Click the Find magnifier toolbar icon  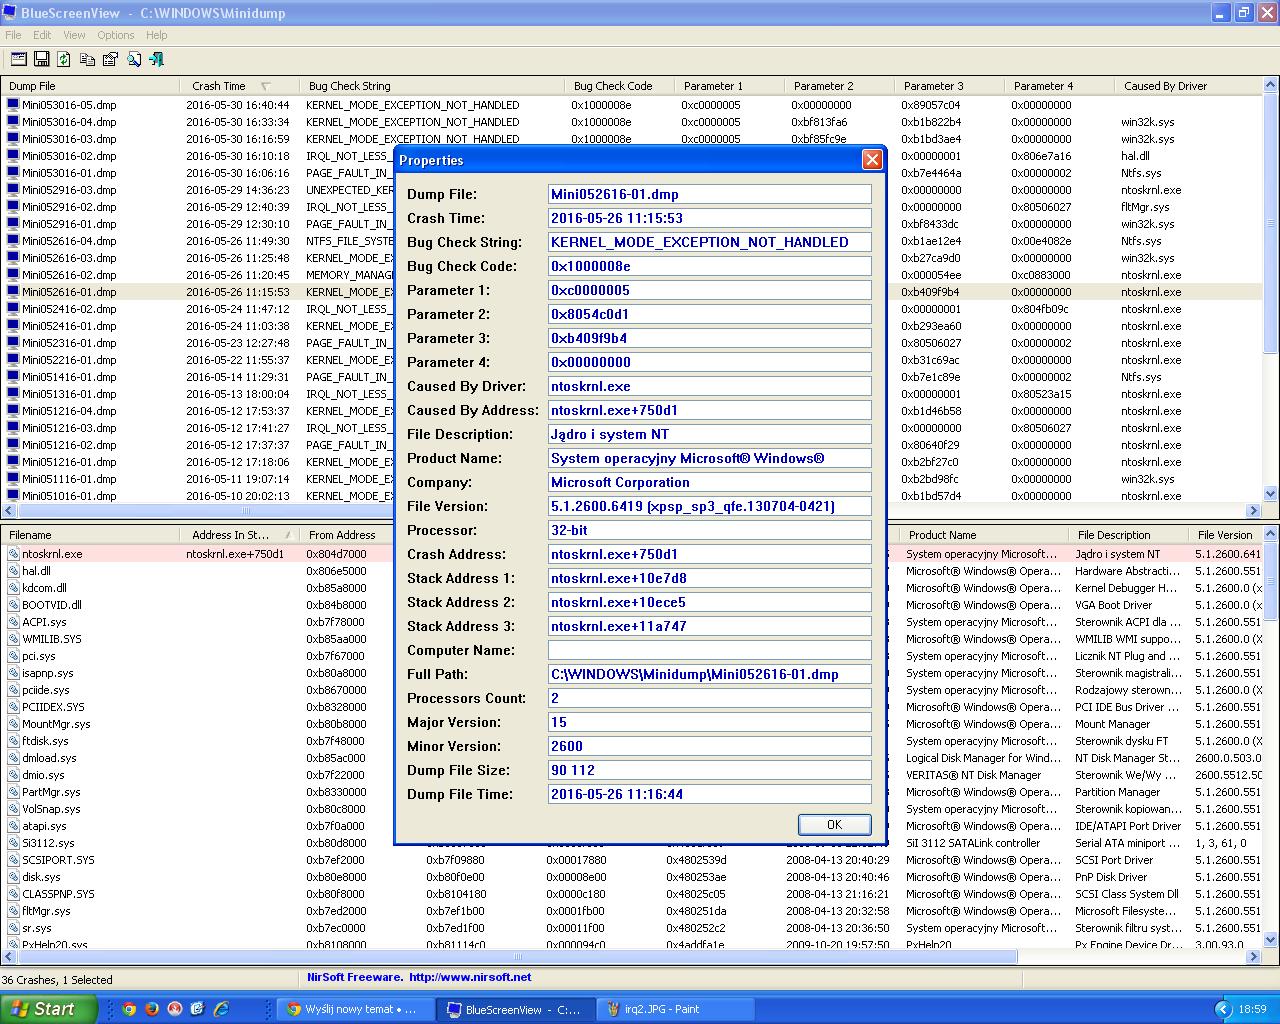point(134,60)
